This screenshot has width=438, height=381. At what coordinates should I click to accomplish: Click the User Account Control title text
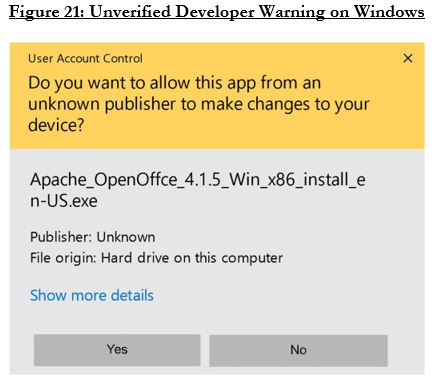(85, 59)
